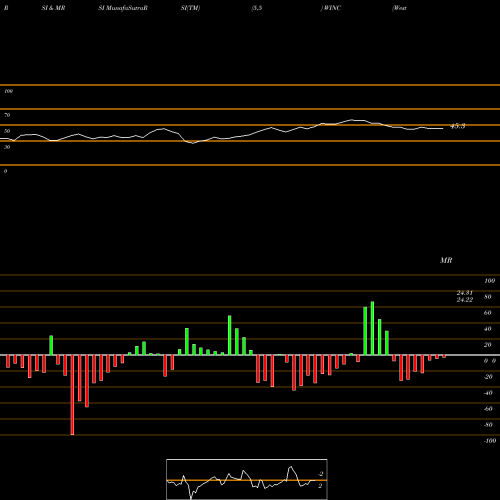Click the RSI axis label 0
500x500 pixels.
(5, 171)
